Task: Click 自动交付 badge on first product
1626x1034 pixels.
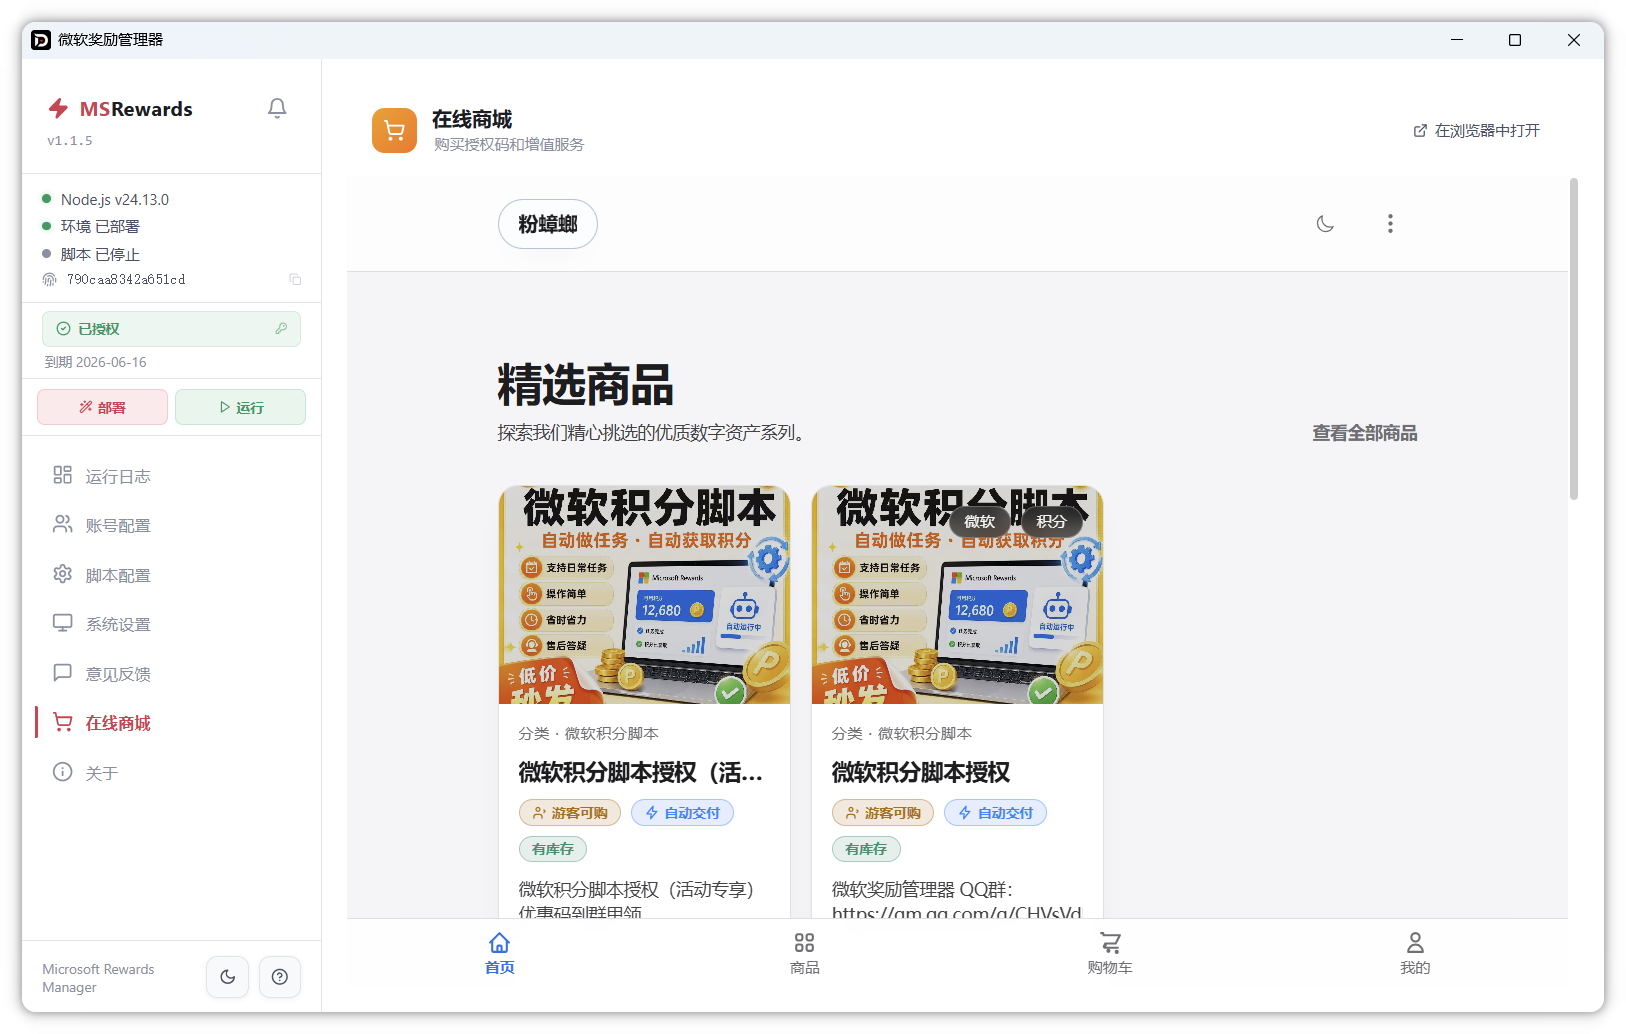Action: [x=682, y=813]
